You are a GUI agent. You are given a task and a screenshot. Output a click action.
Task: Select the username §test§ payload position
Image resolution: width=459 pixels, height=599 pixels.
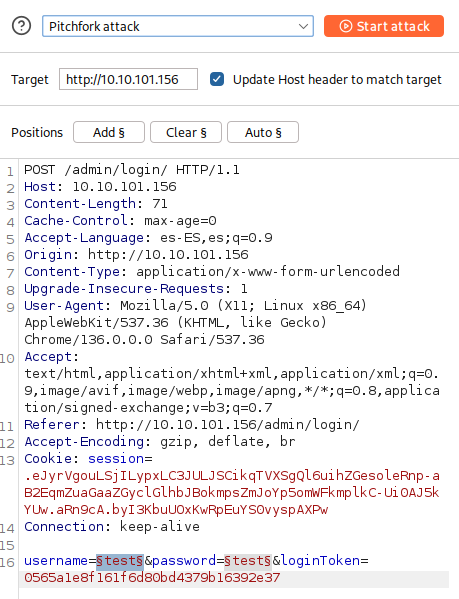tap(120, 561)
